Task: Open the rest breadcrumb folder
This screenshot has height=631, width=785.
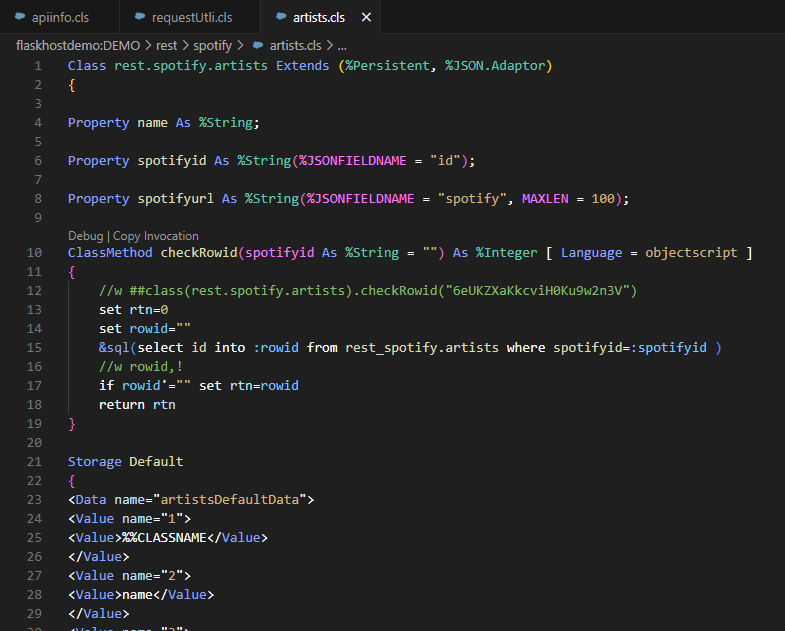Action: point(166,46)
